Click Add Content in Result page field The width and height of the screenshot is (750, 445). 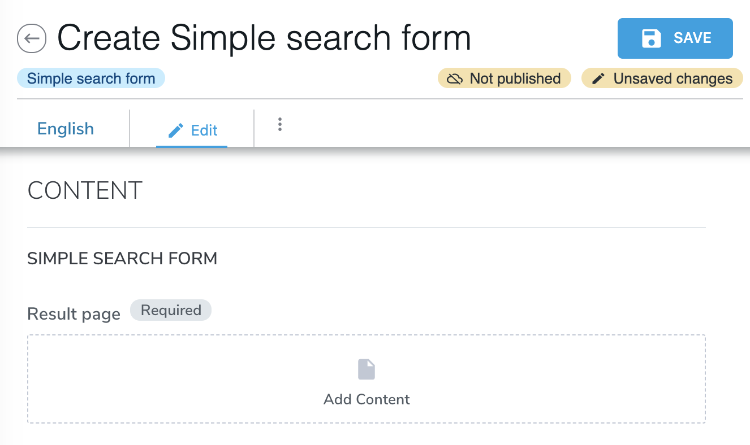click(x=366, y=399)
